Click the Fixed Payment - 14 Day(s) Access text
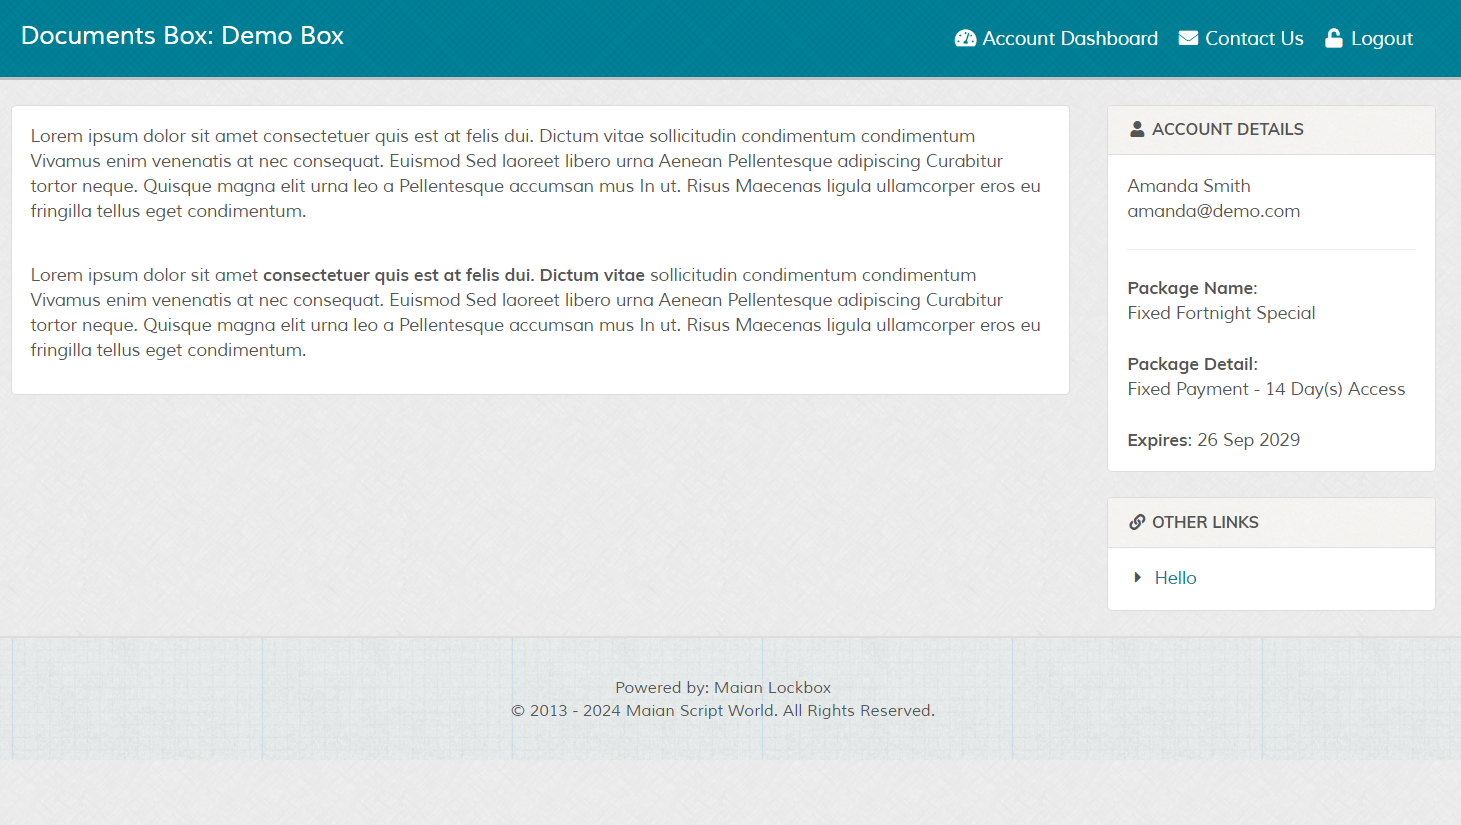This screenshot has width=1461, height=825. tap(1265, 389)
